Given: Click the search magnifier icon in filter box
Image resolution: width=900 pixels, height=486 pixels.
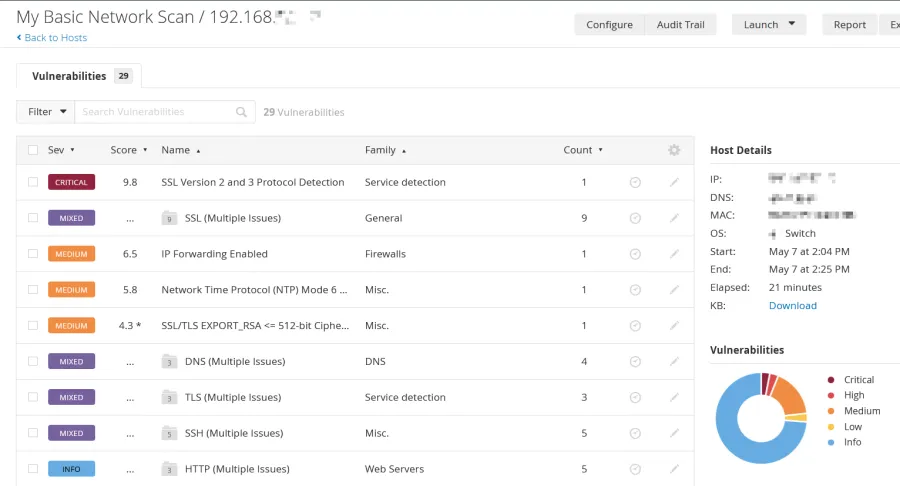Looking at the screenshot, I should (241, 112).
